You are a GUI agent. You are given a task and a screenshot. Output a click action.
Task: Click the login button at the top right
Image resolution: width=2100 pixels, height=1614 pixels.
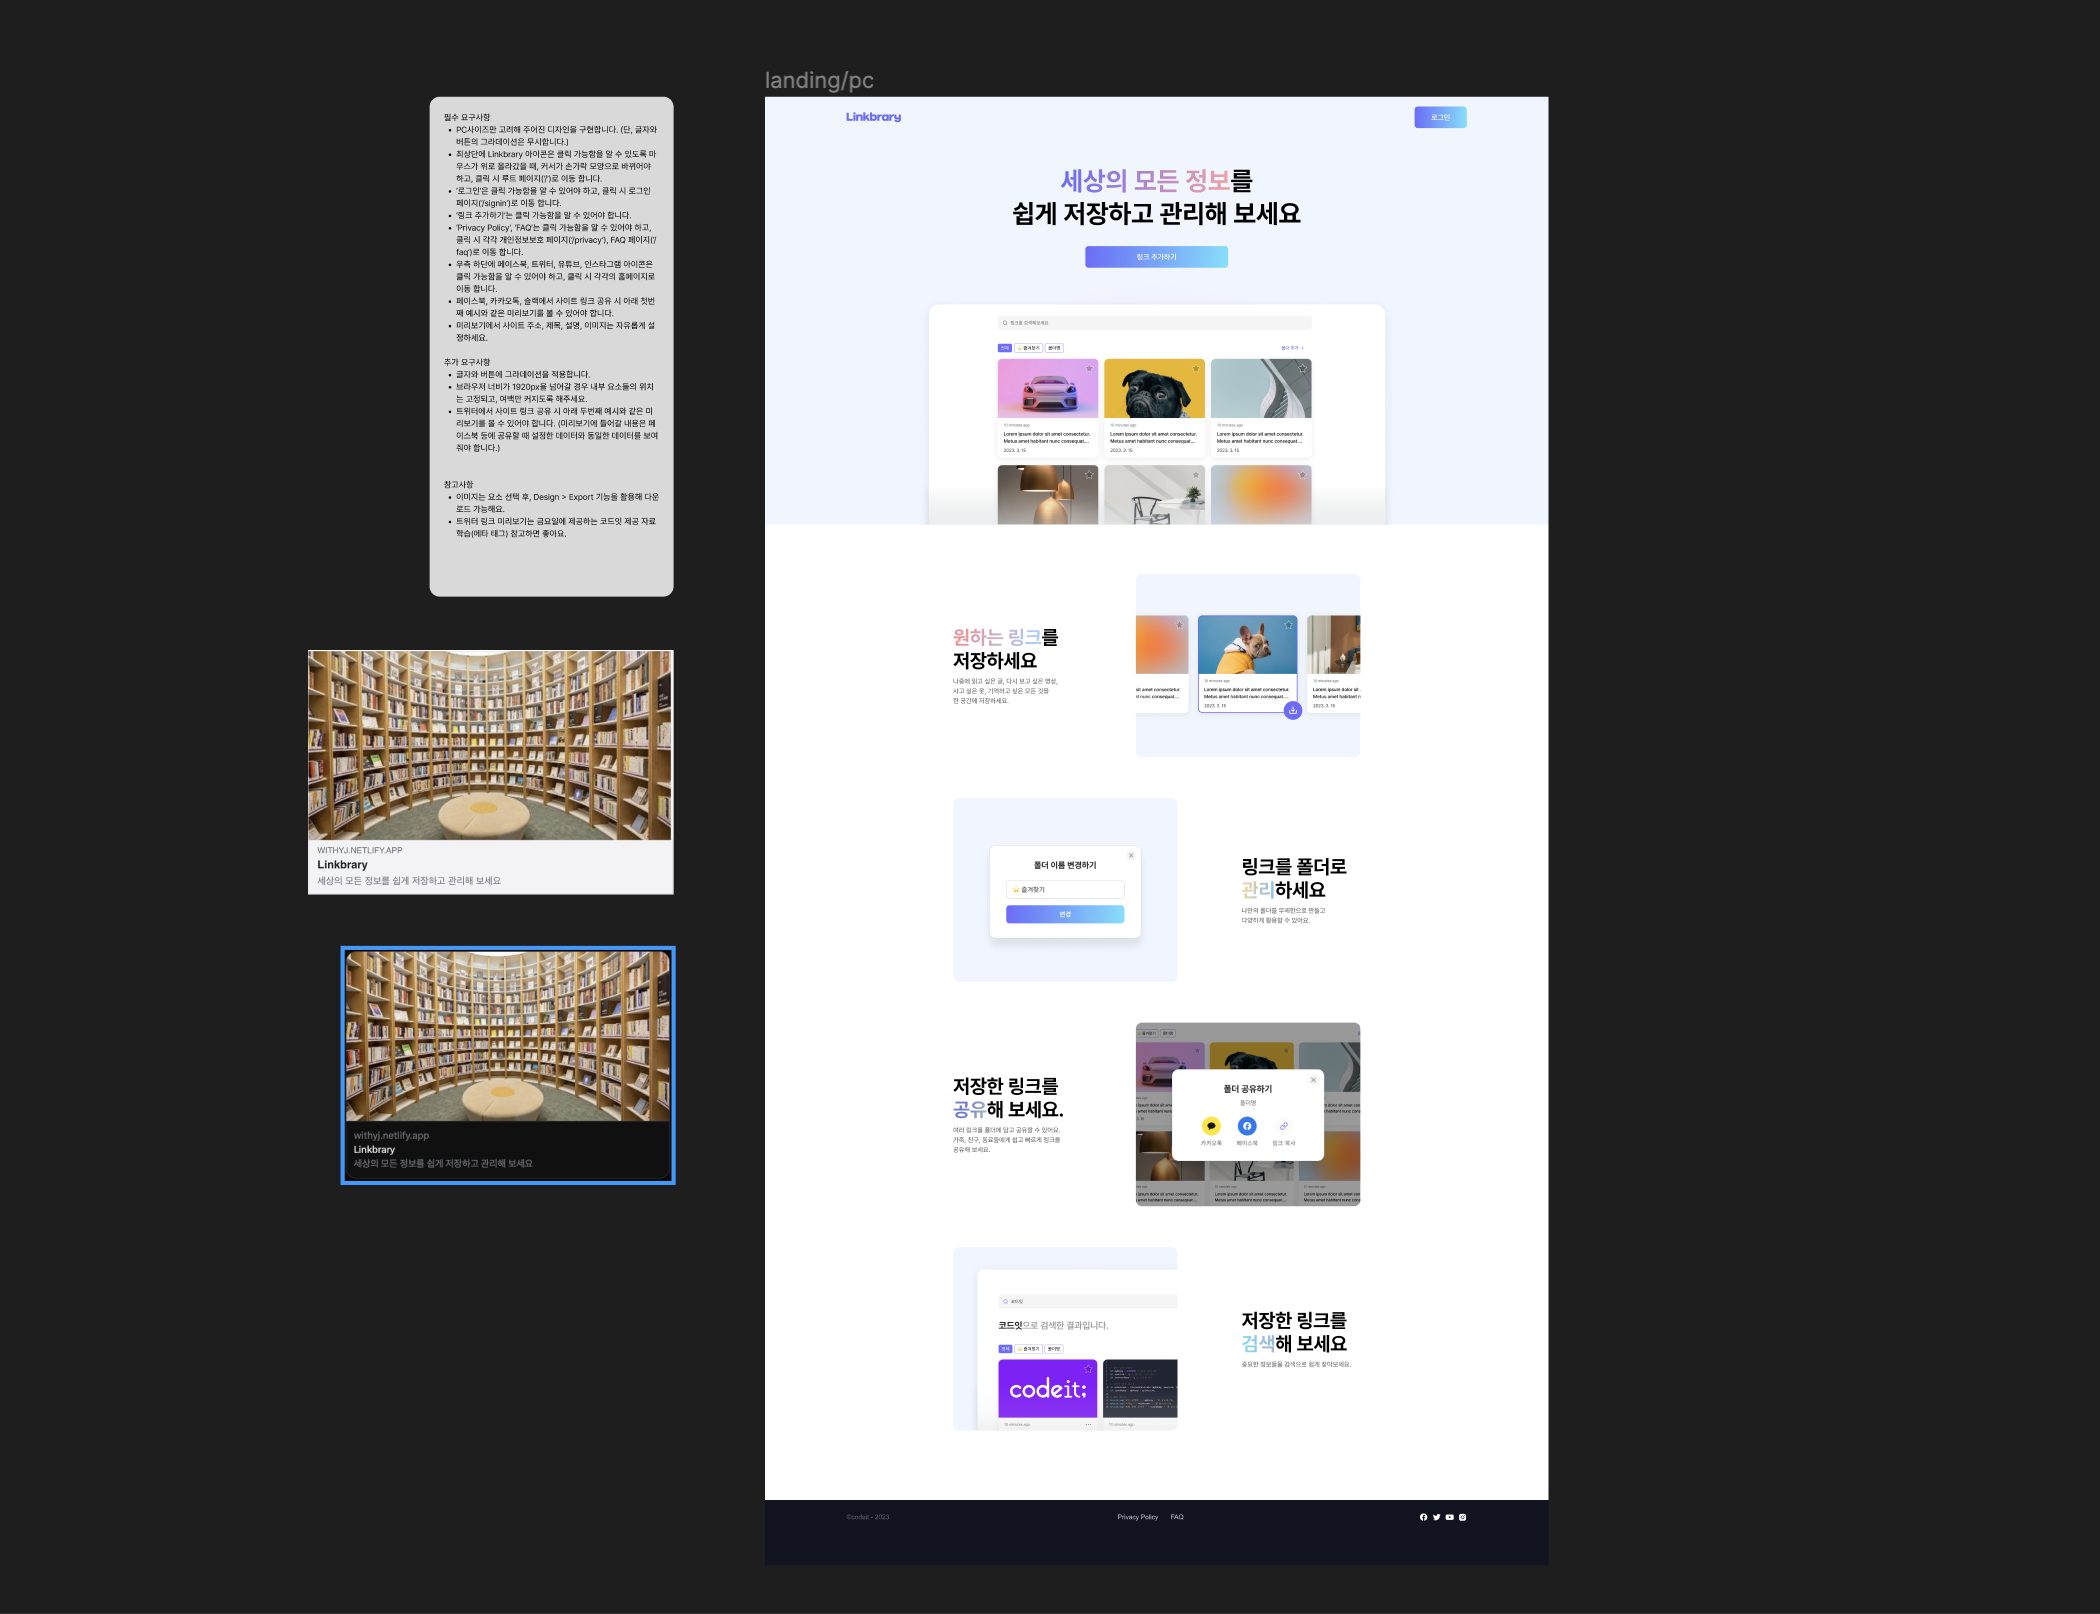(1440, 117)
